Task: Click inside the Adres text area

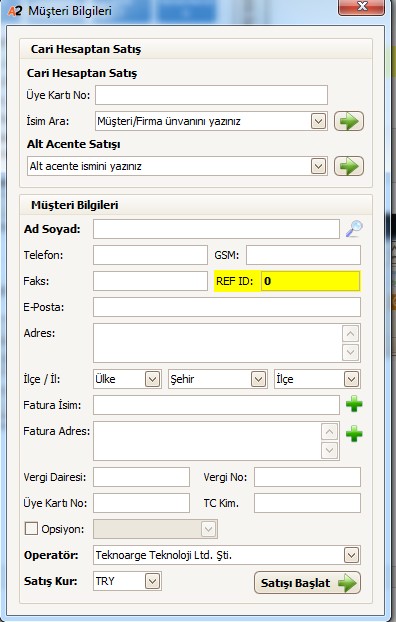Action: click(217, 343)
